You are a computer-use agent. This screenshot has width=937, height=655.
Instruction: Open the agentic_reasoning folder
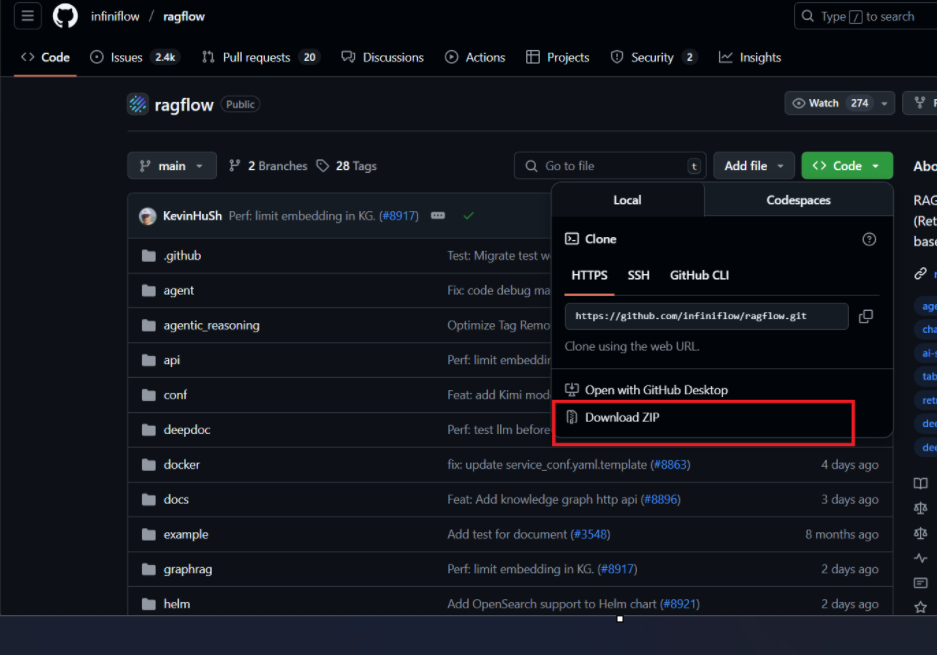point(212,325)
